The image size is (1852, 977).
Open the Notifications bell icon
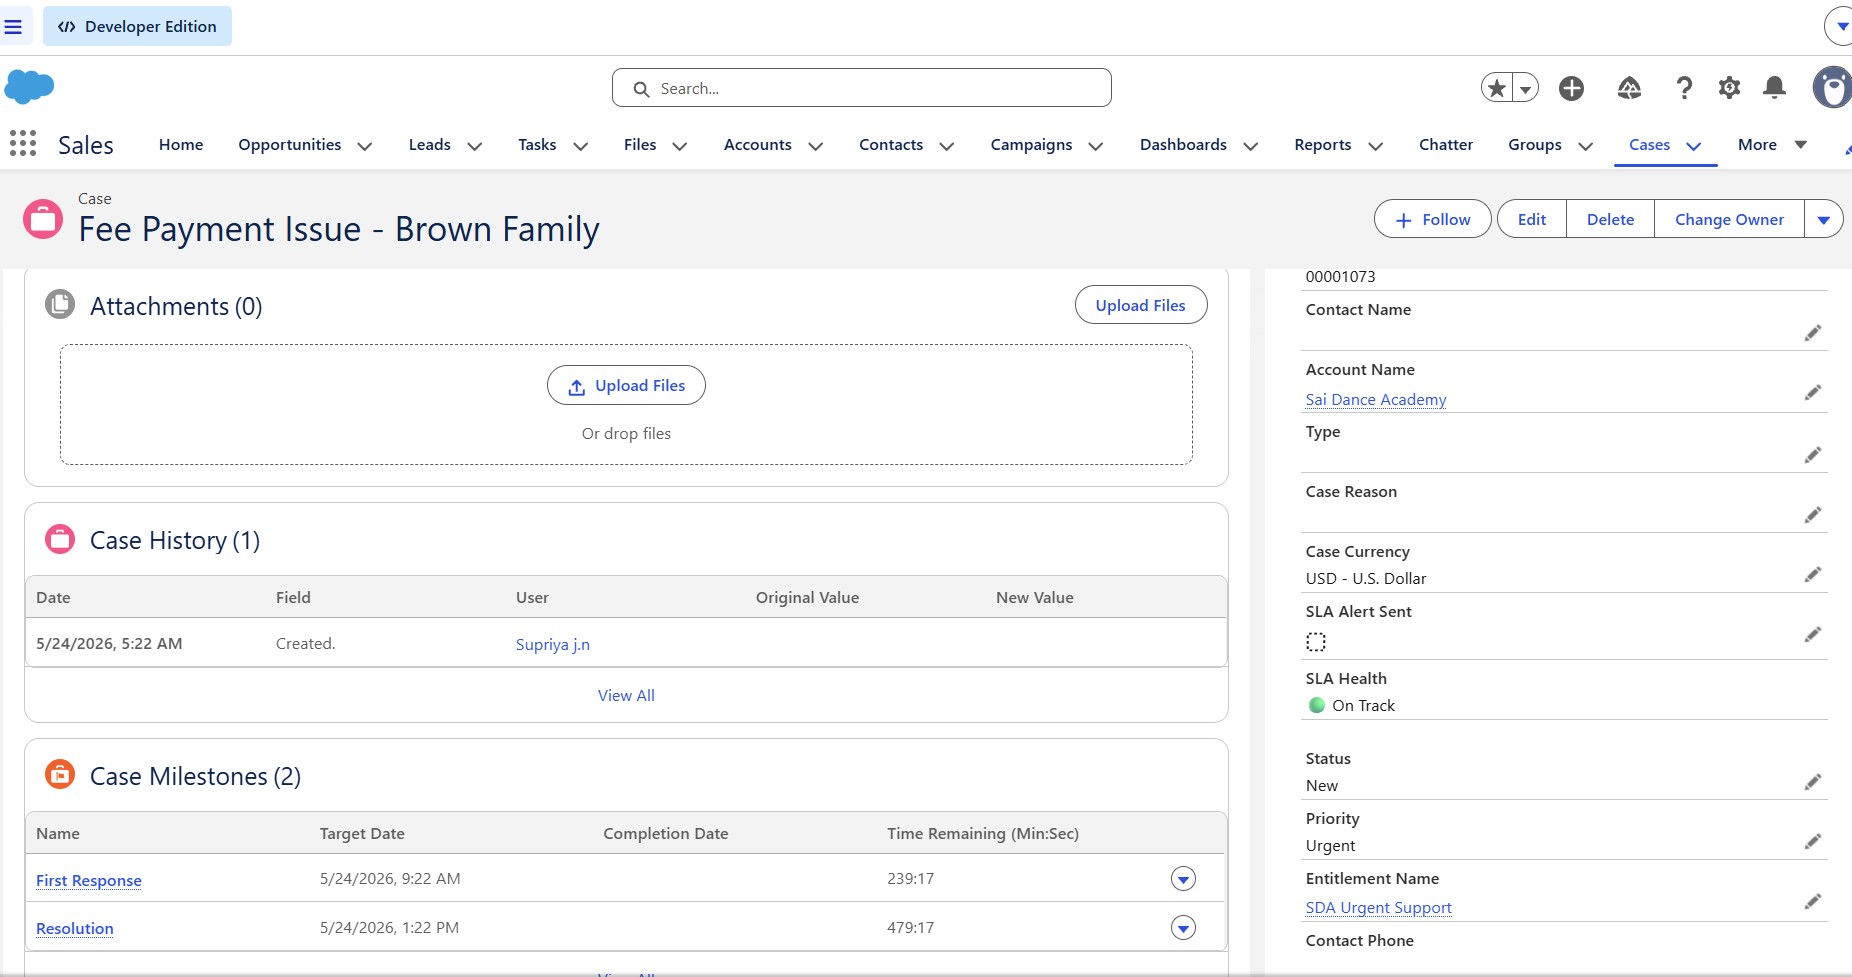point(1775,88)
